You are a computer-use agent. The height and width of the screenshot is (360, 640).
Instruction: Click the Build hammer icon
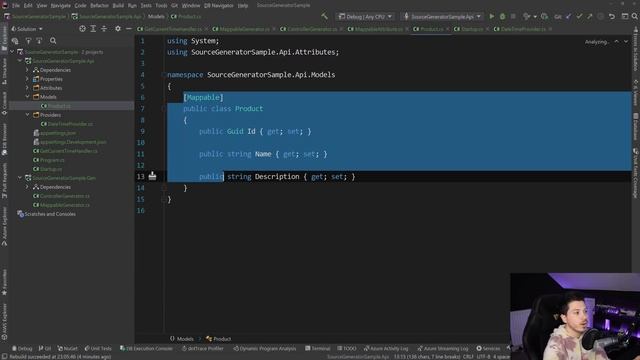coord(324,16)
